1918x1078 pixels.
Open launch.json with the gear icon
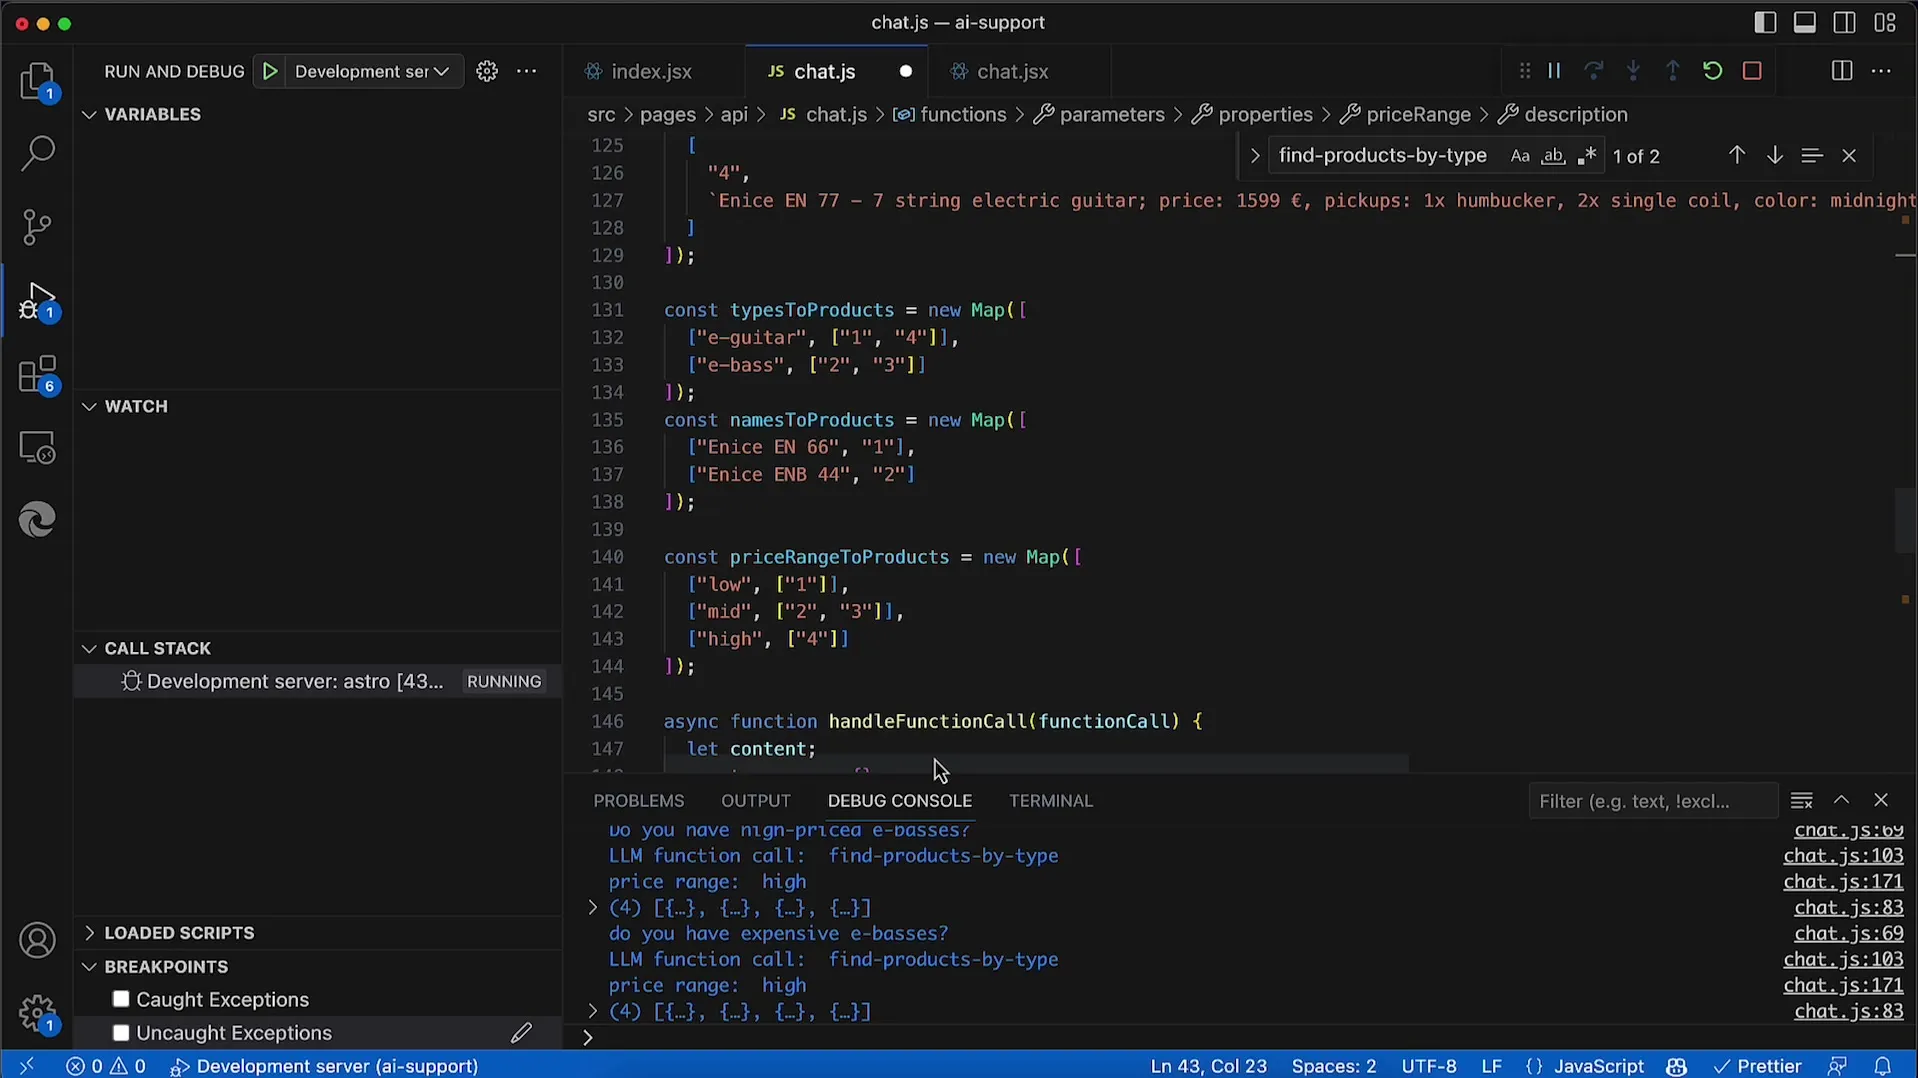click(x=487, y=71)
